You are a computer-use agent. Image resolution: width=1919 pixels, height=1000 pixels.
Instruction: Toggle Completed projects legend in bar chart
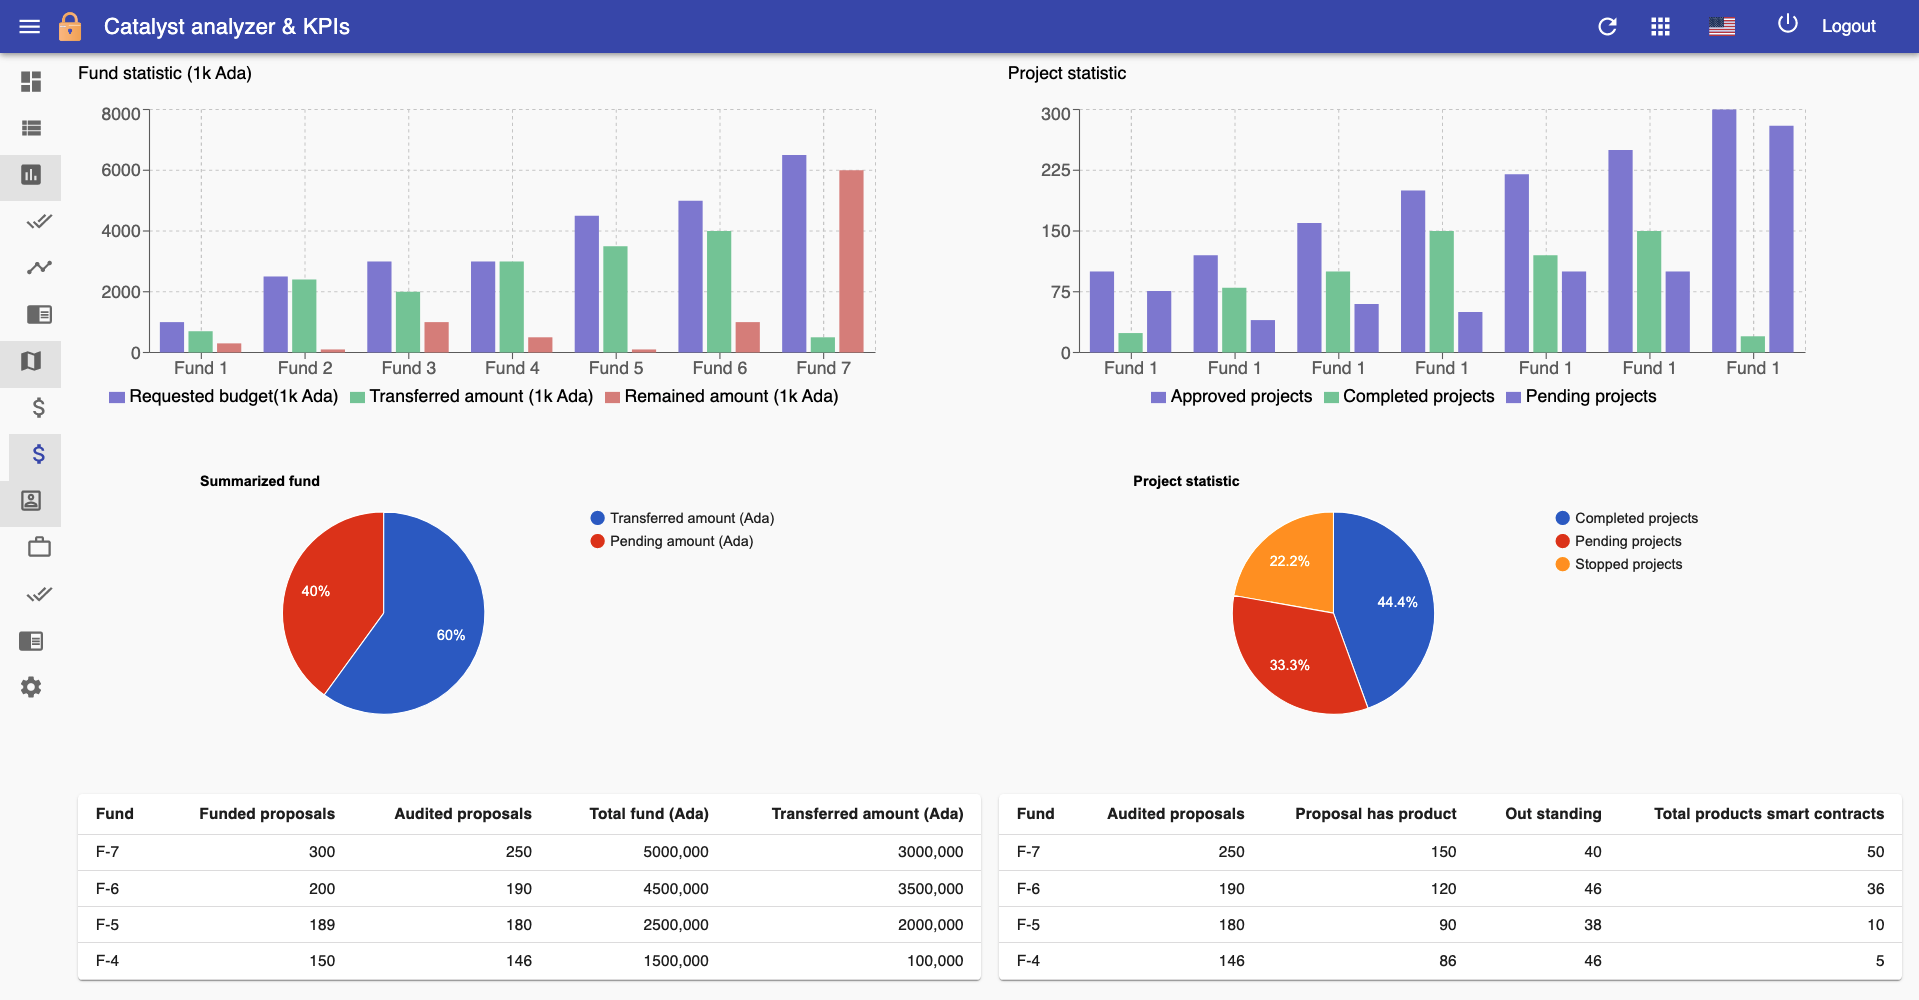[1409, 397]
